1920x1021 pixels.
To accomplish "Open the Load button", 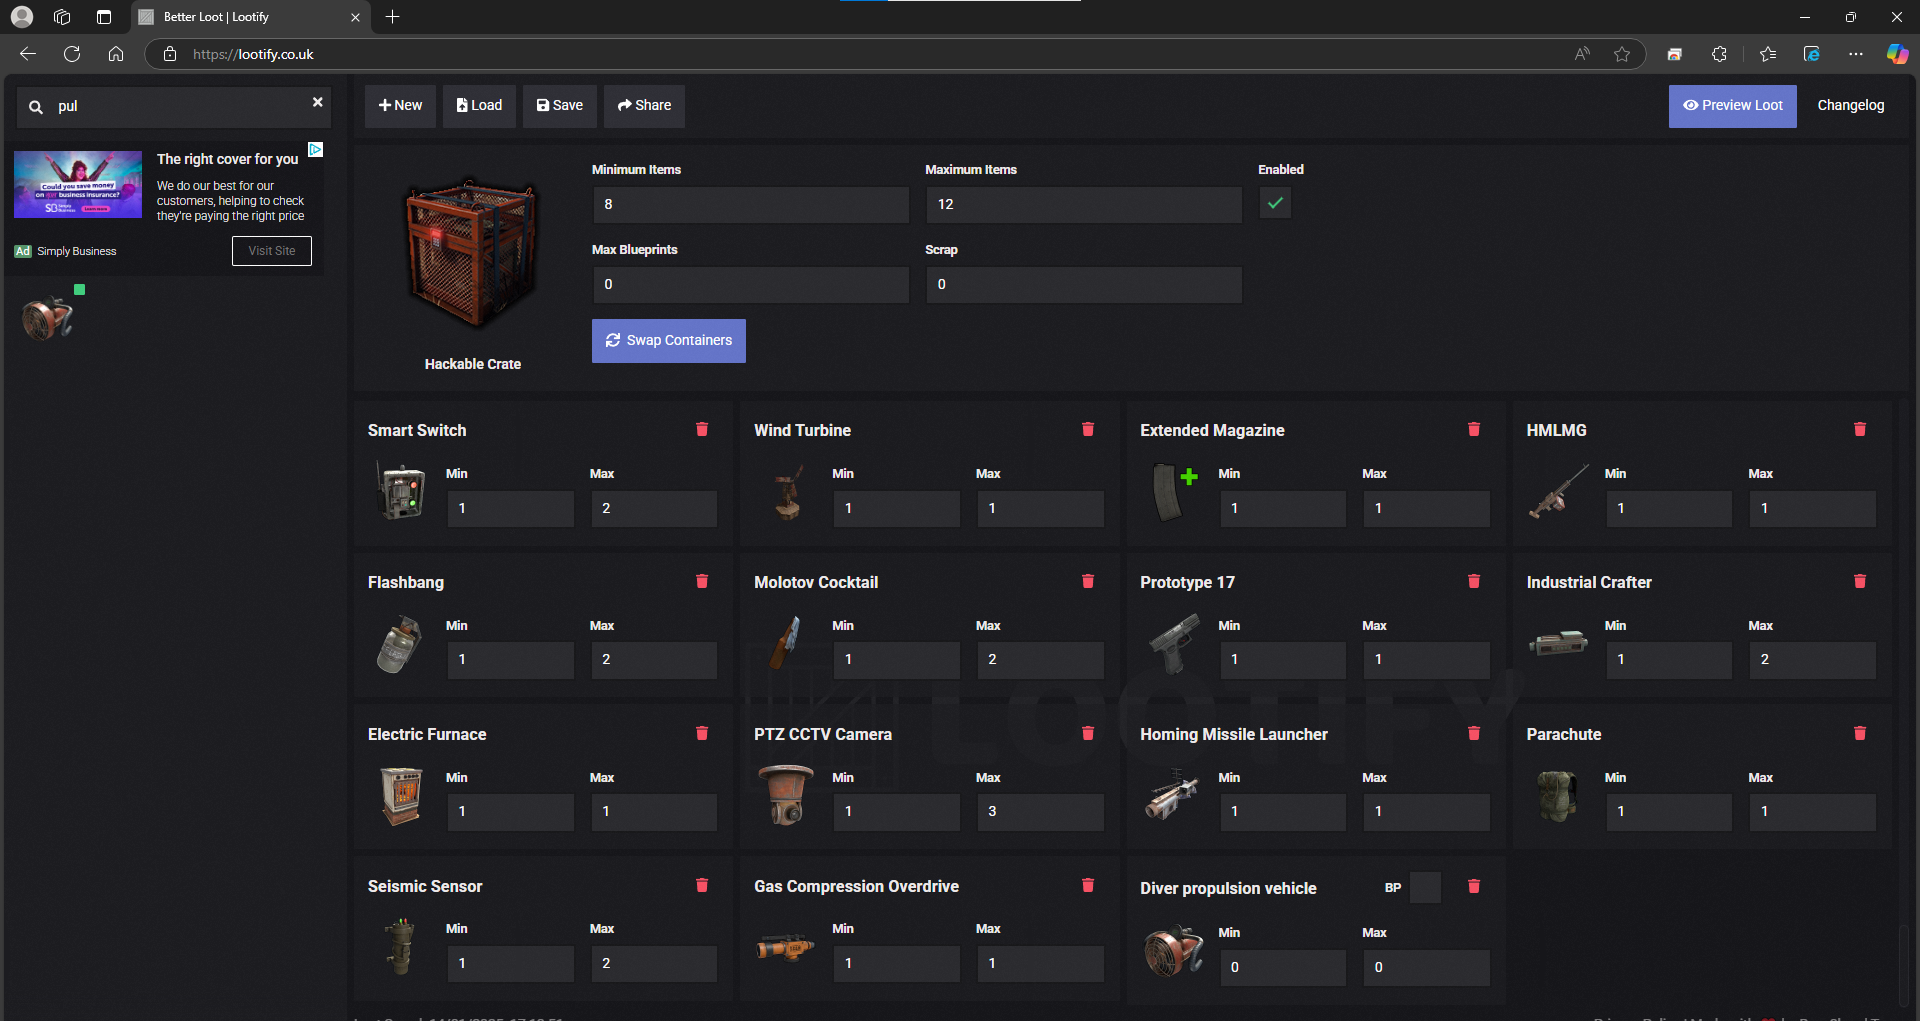I will [x=479, y=105].
